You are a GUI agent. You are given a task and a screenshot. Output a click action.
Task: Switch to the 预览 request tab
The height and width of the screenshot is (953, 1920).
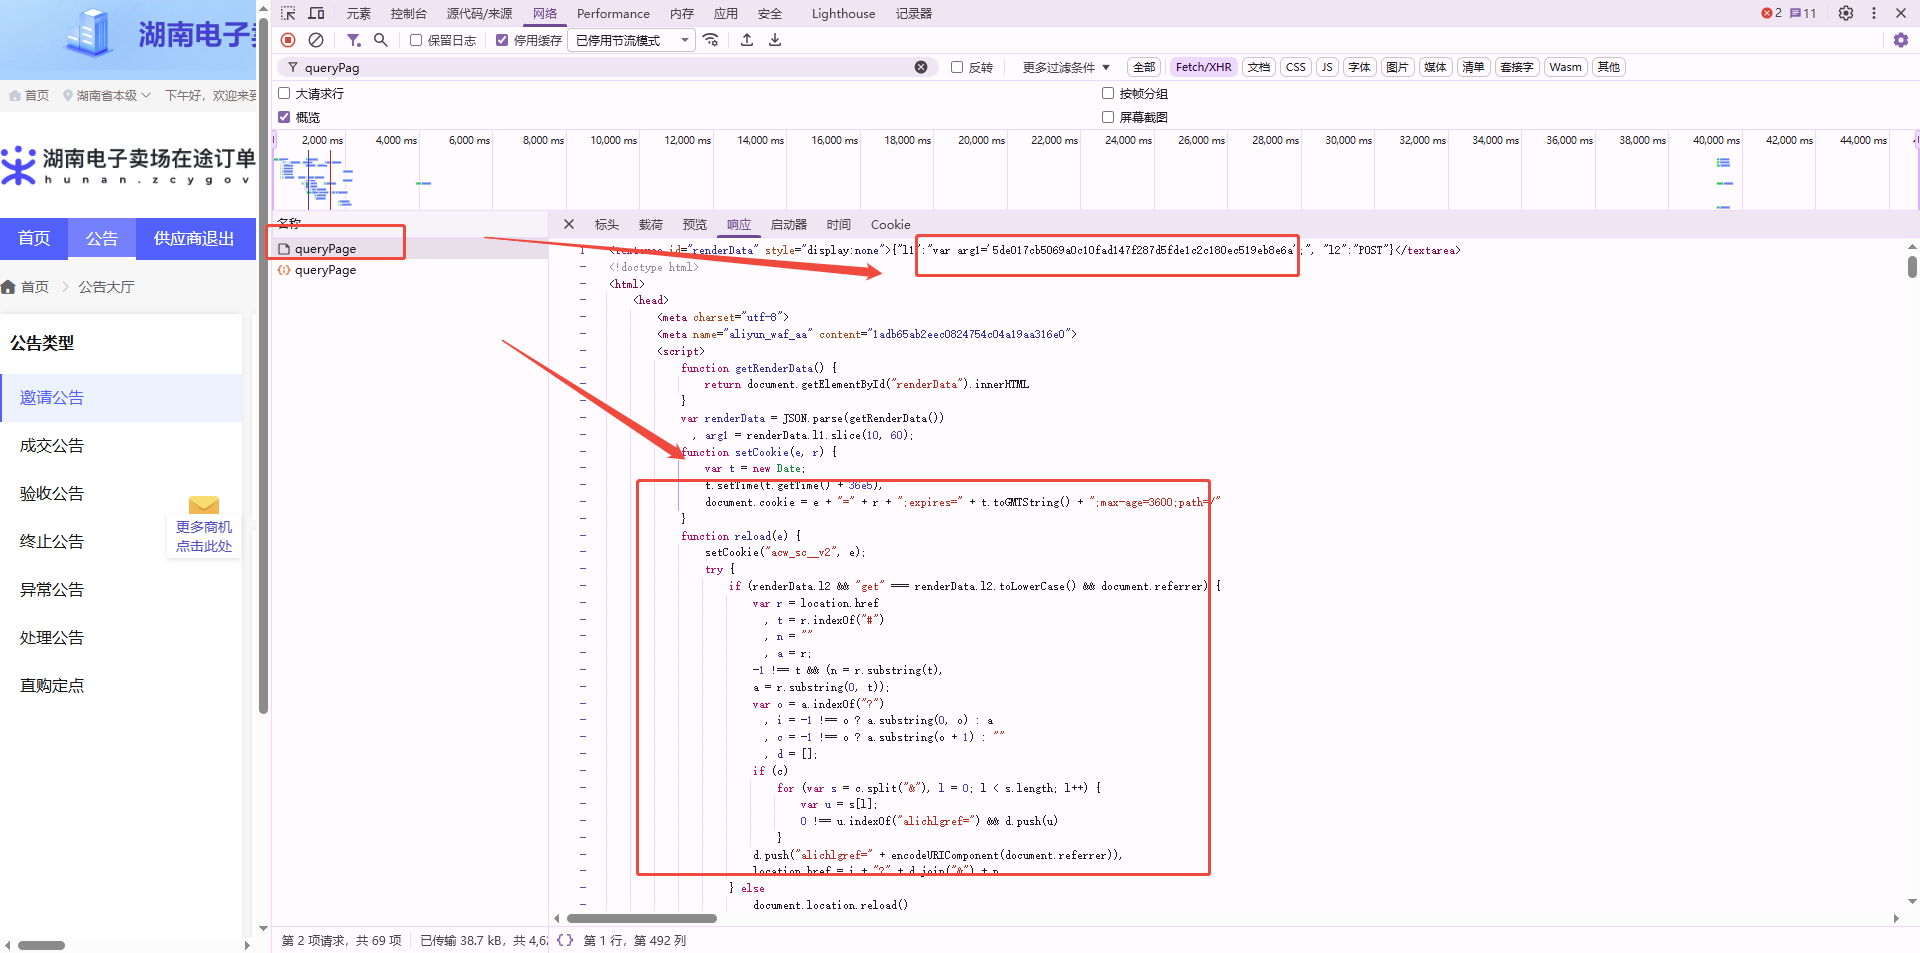[x=695, y=224]
